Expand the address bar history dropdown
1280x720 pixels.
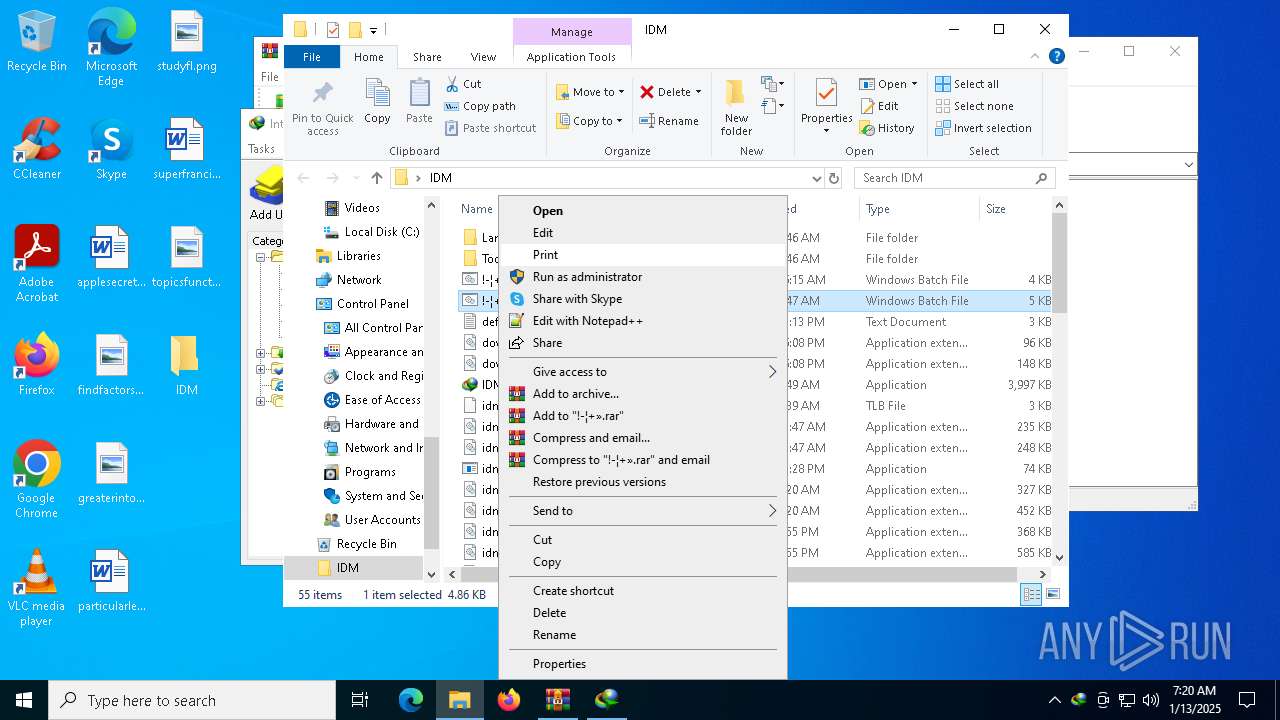816,178
